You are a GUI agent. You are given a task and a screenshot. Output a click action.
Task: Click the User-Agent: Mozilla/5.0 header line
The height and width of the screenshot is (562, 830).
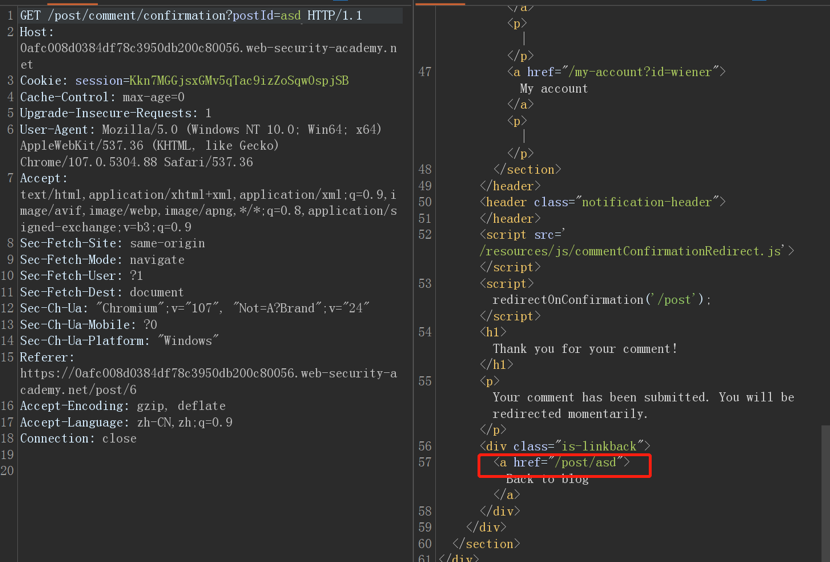coord(201,129)
